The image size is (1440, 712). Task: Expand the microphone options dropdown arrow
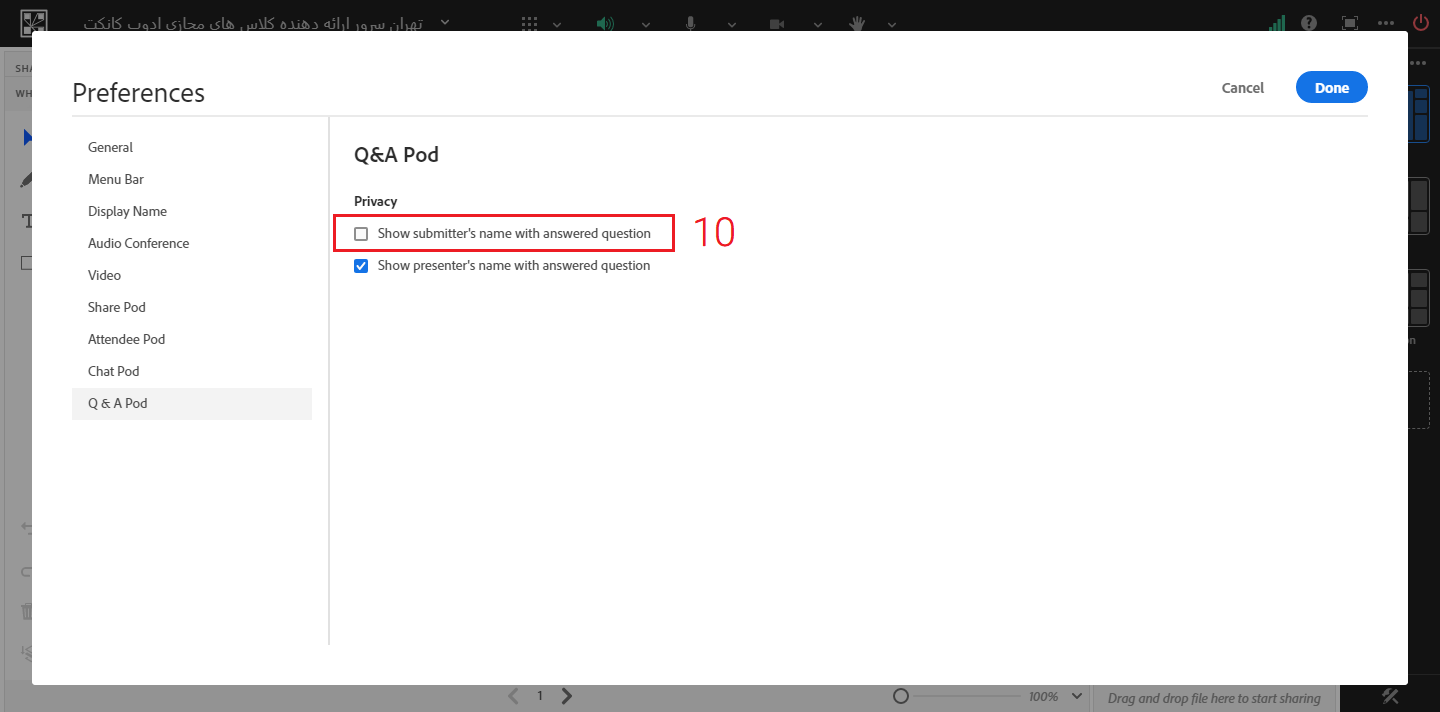(732, 24)
